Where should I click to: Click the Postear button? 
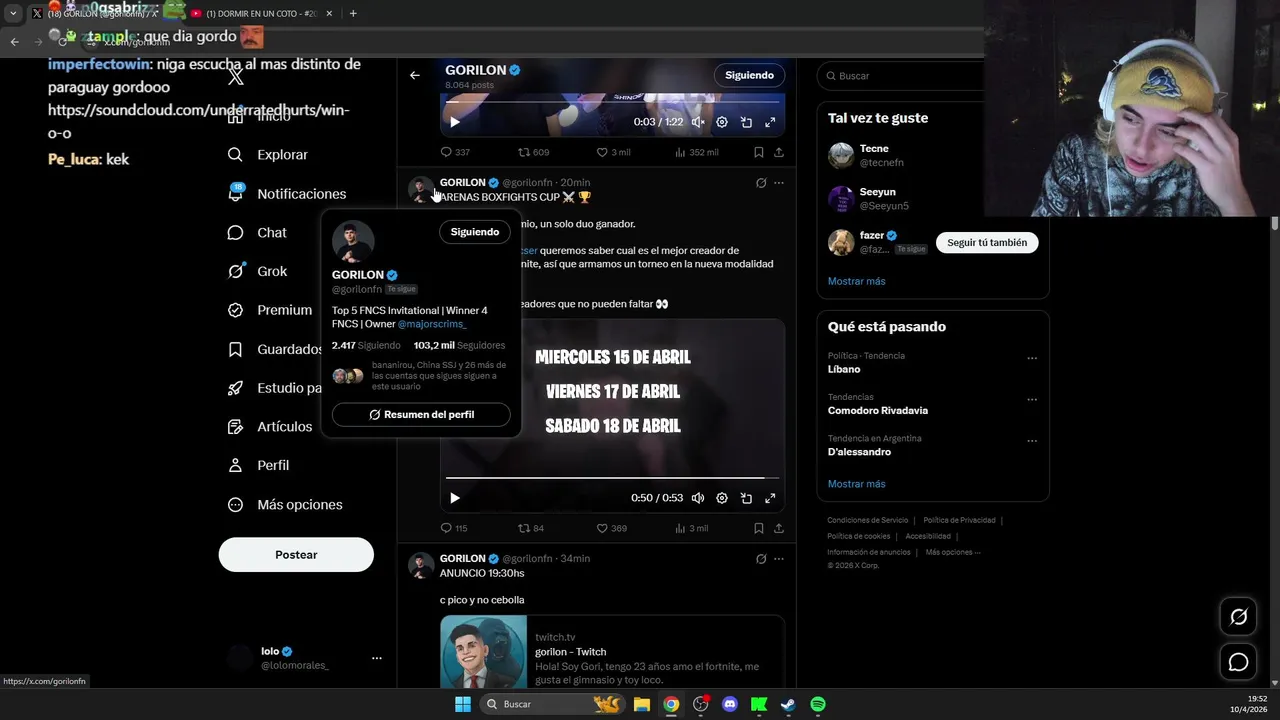point(296,555)
